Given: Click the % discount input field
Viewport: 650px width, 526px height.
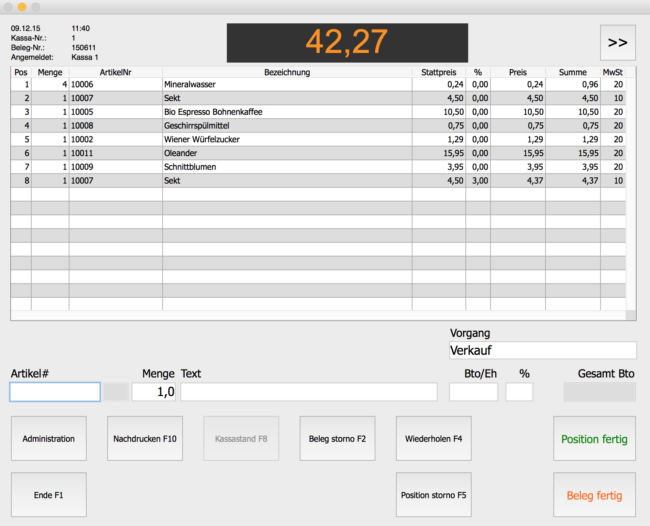Looking at the screenshot, I should (x=519, y=392).
